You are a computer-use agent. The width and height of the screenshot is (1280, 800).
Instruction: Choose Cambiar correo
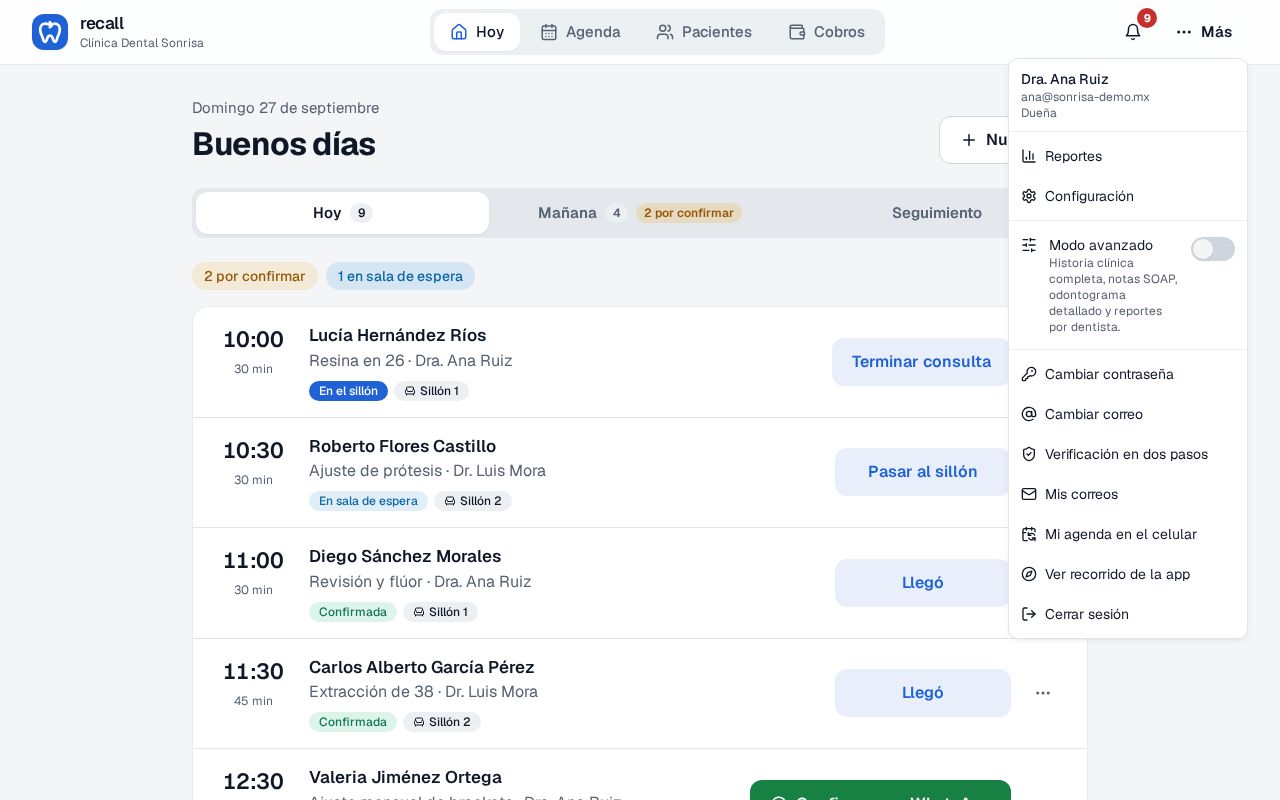tap(1128, 414)
